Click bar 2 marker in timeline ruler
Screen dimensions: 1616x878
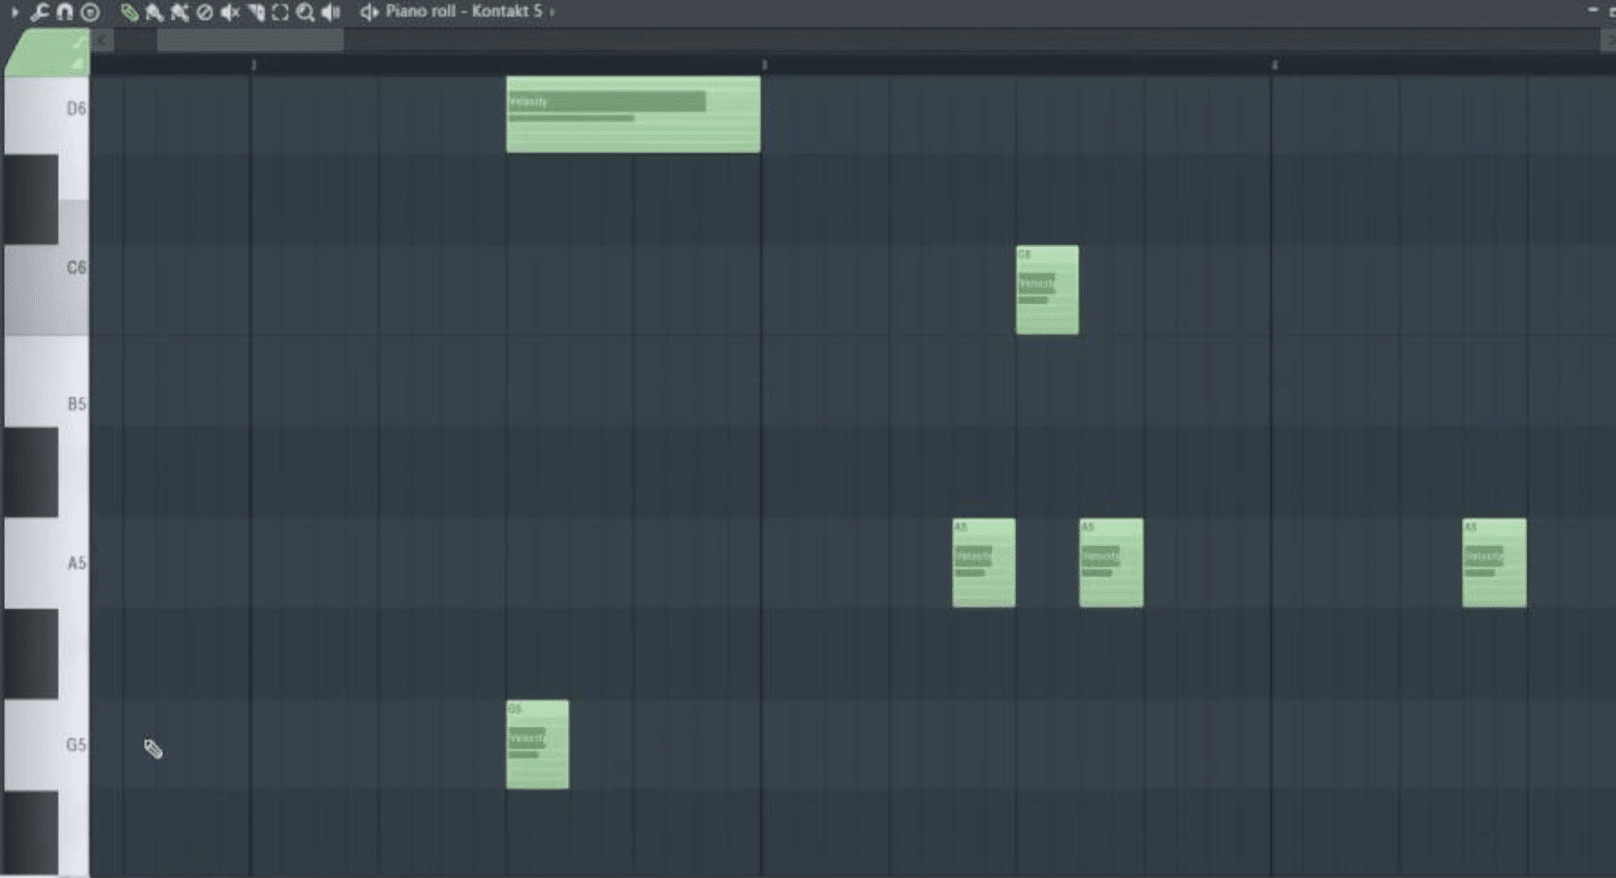coord(253,65)
